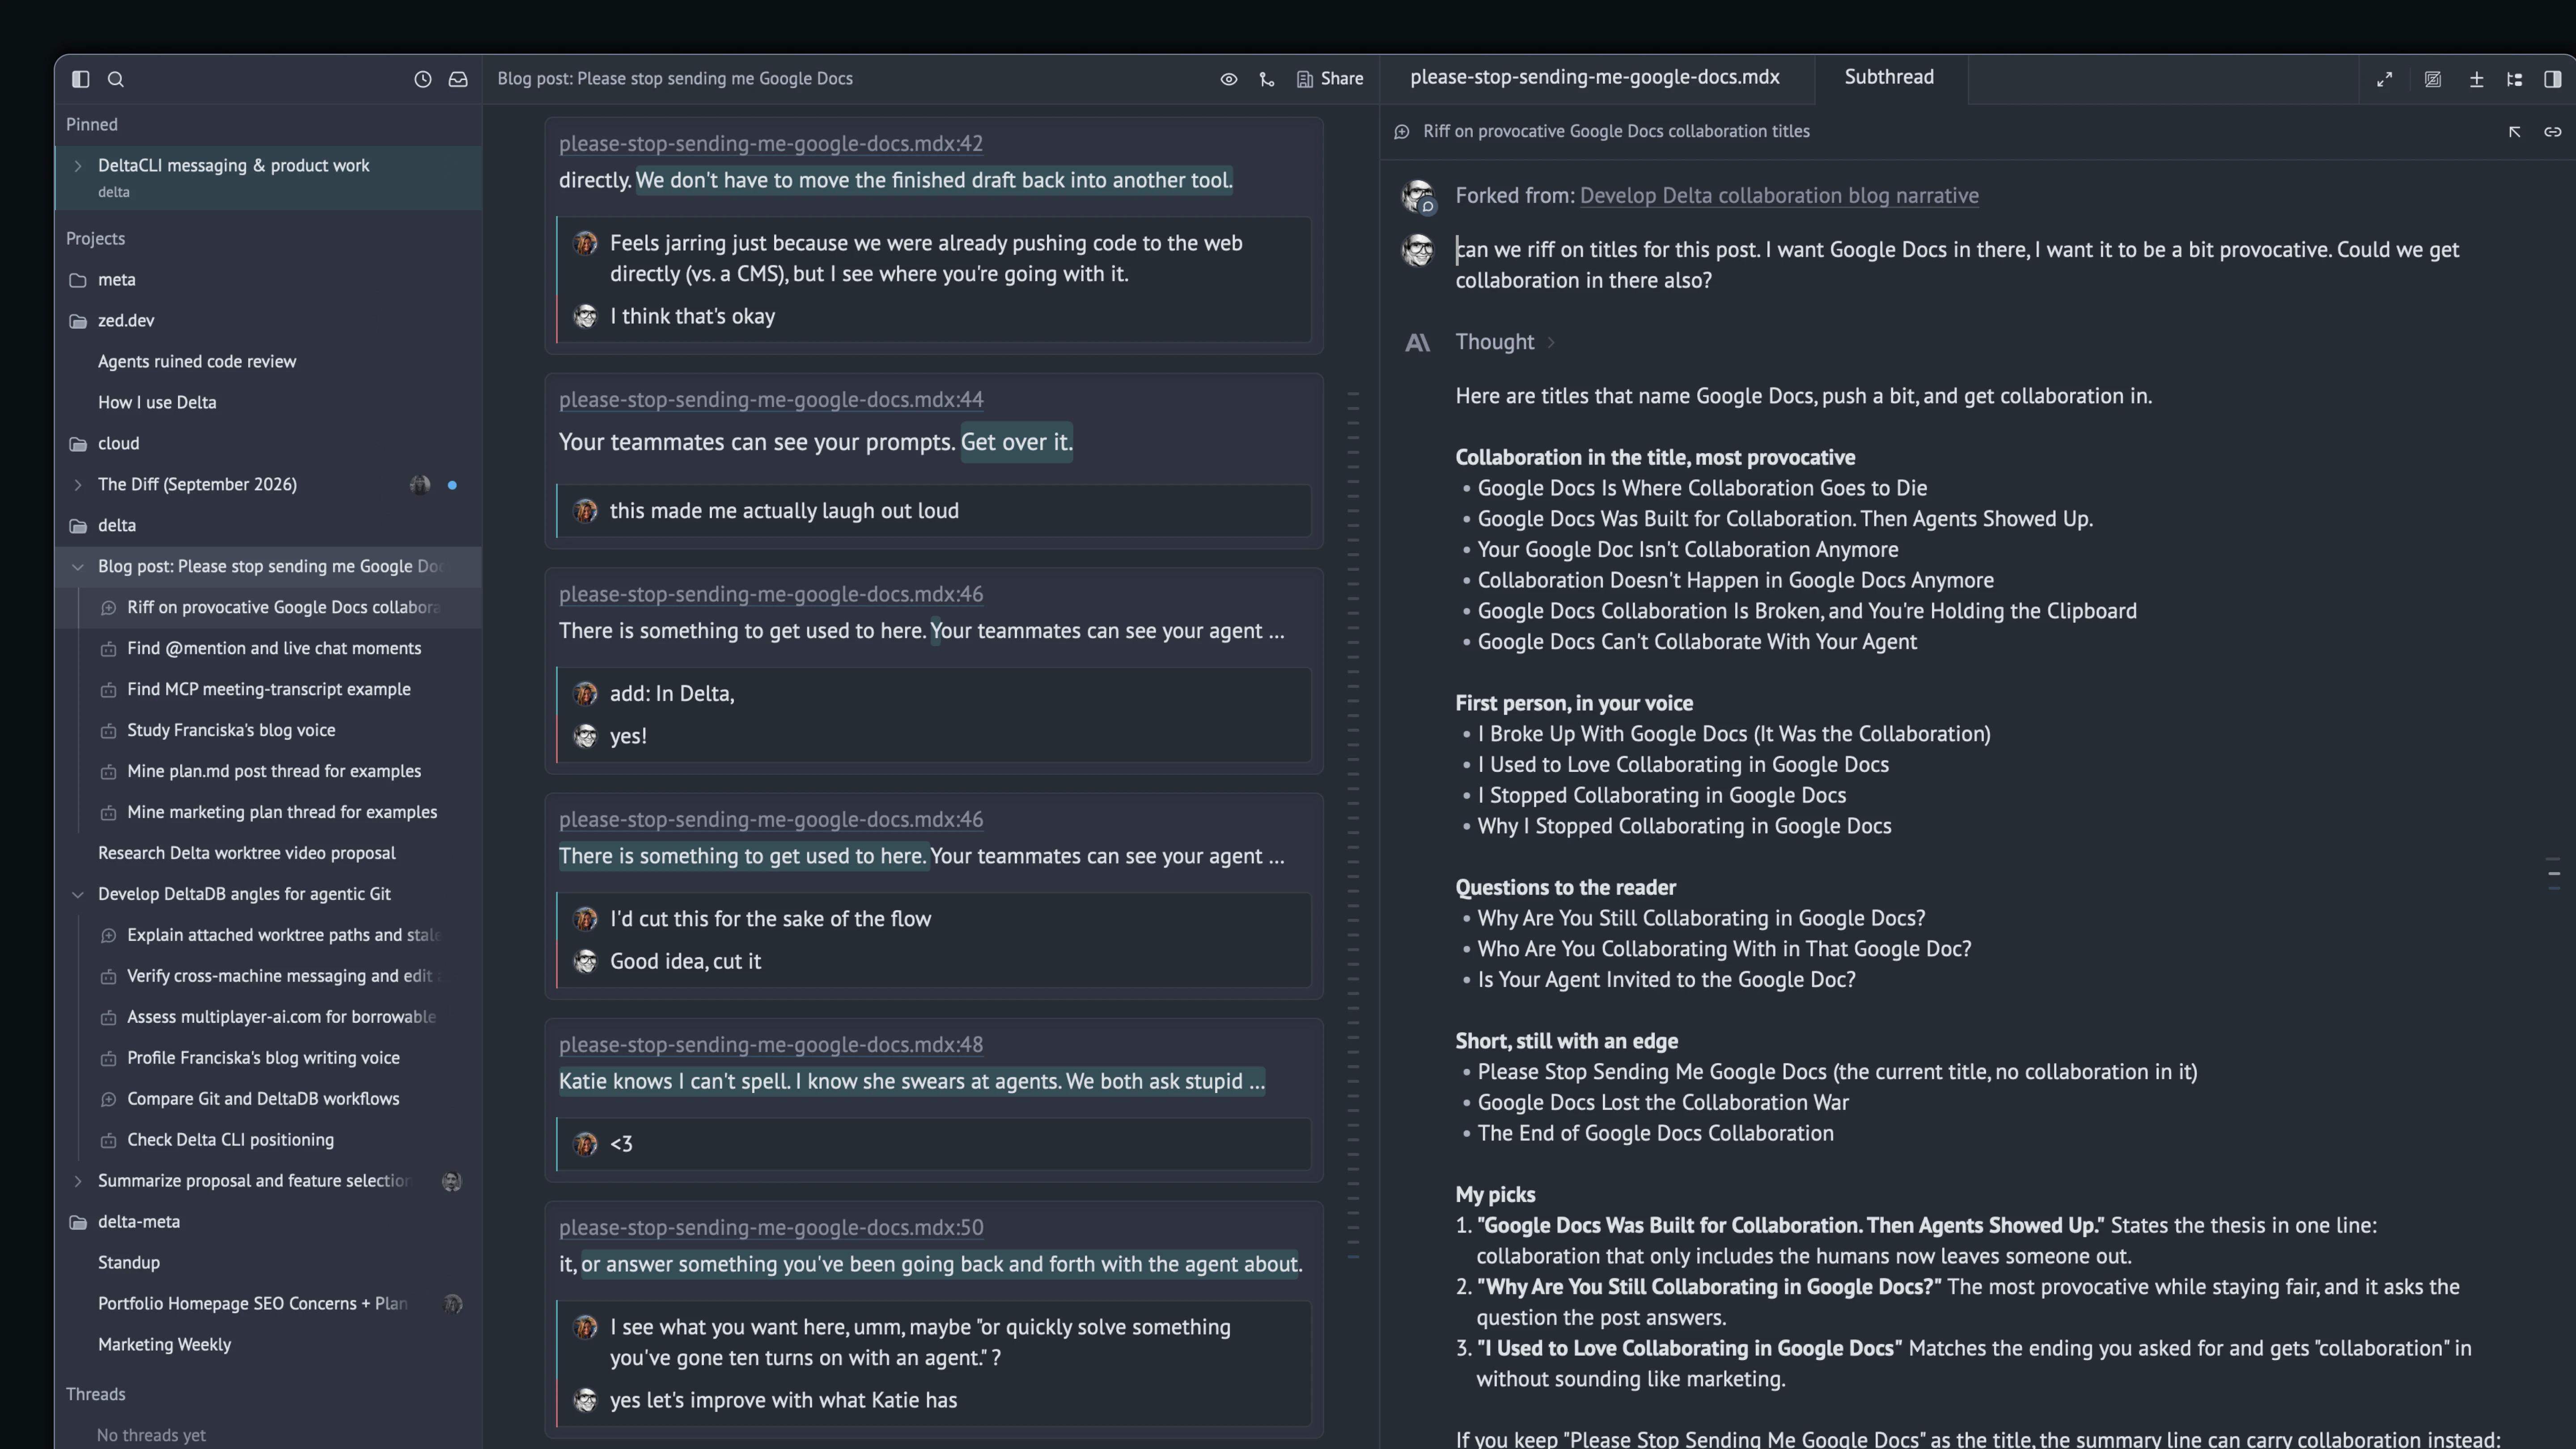The image size is (2576, 1449).
Task: Switch to please-stop-sending-me-google-docs.mdx tab
Action: pos(1594,77)
